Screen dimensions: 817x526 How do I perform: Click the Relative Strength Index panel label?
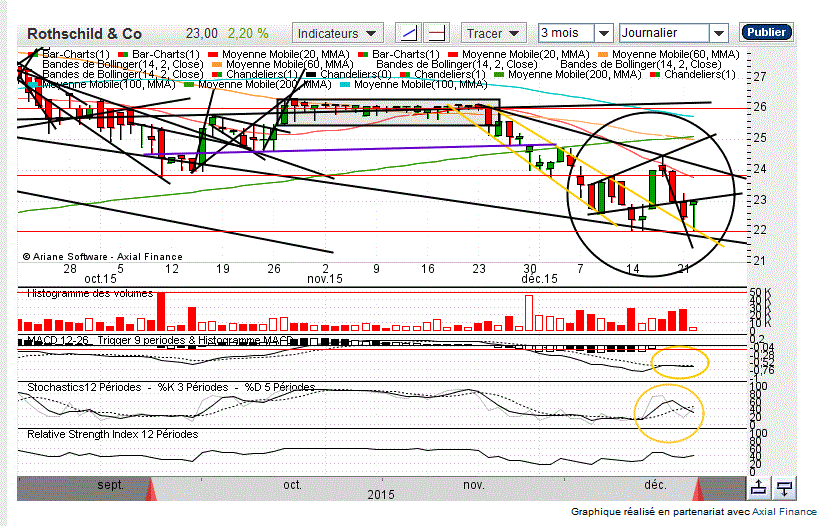pyautogui.click(x=111, y=435)
